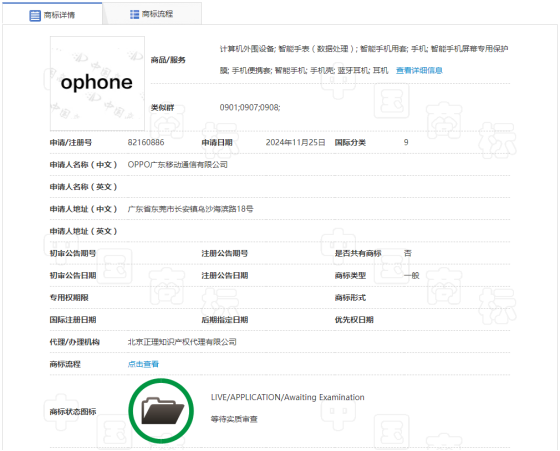560x451 pixels.
Task: Click the 类似群 label
Action: 162,107
